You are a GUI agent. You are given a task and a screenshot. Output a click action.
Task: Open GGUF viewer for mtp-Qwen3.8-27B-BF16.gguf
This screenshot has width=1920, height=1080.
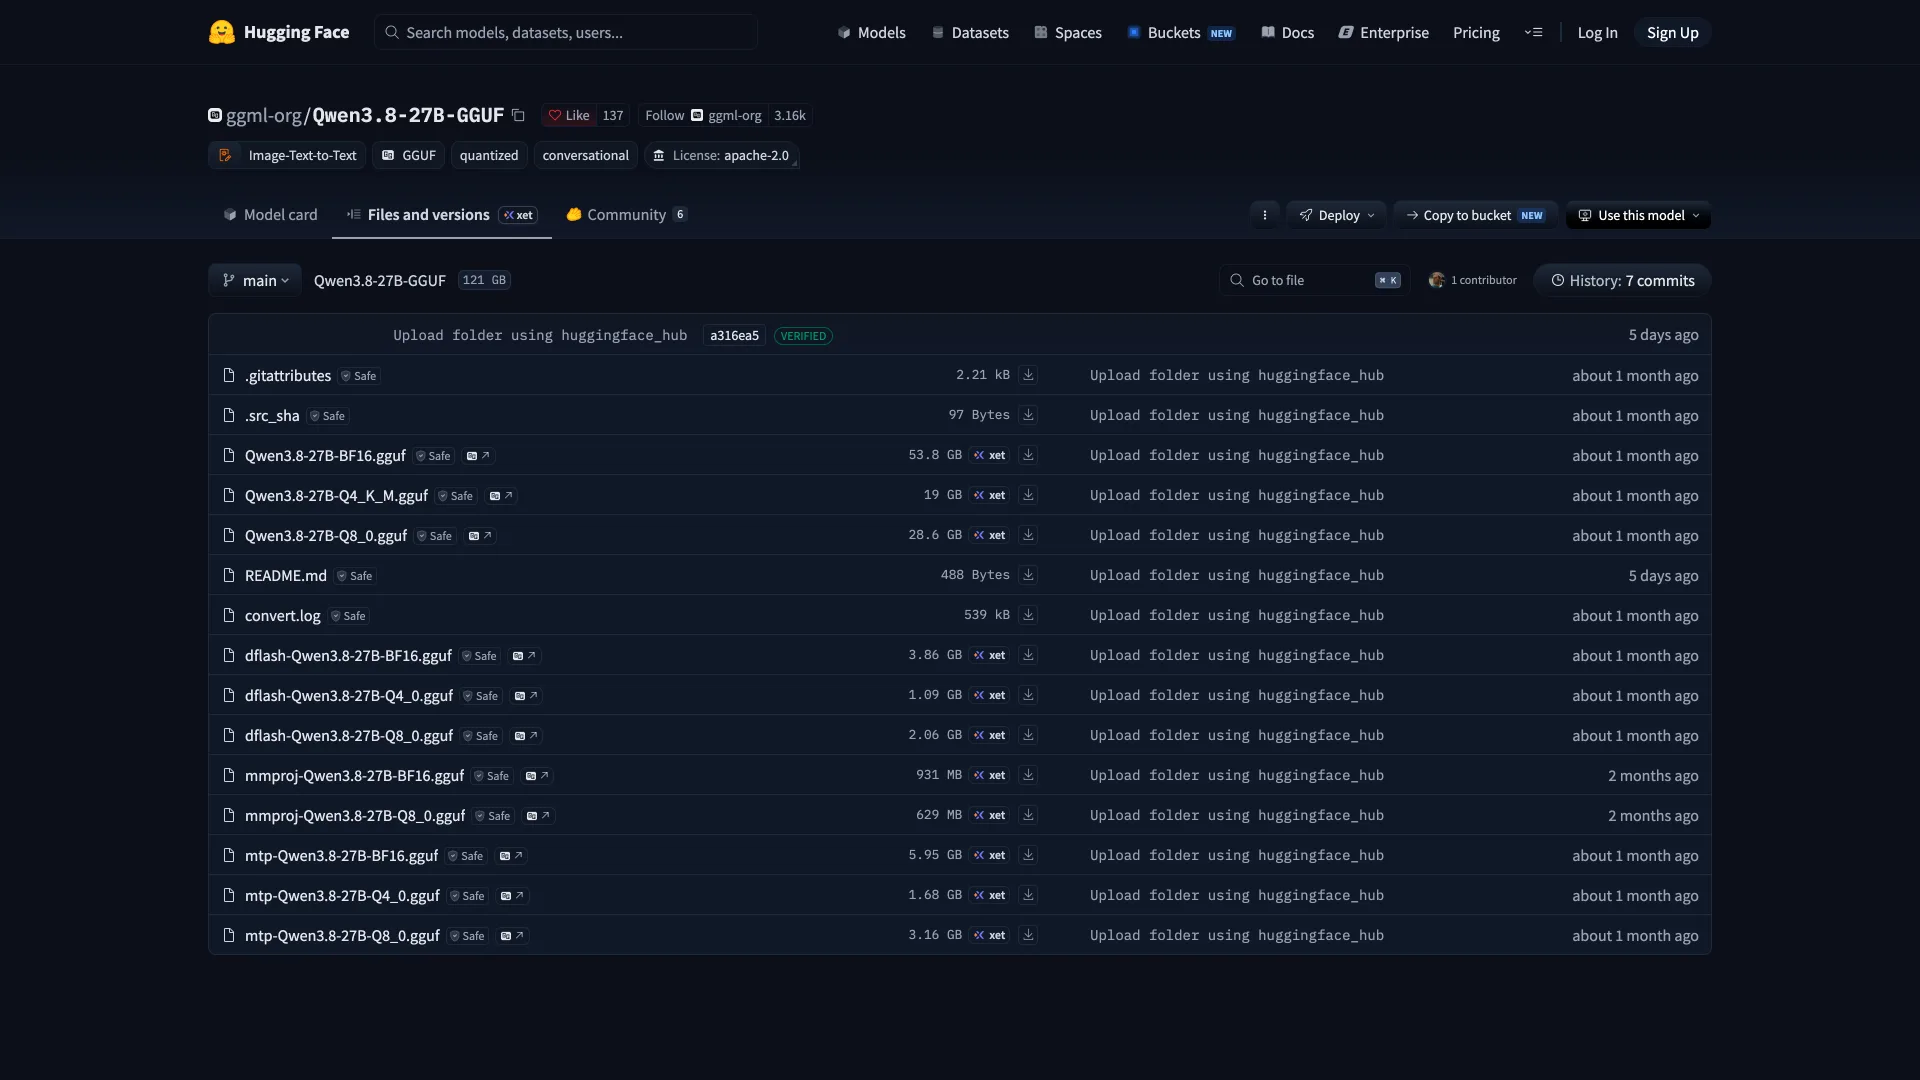511,856
